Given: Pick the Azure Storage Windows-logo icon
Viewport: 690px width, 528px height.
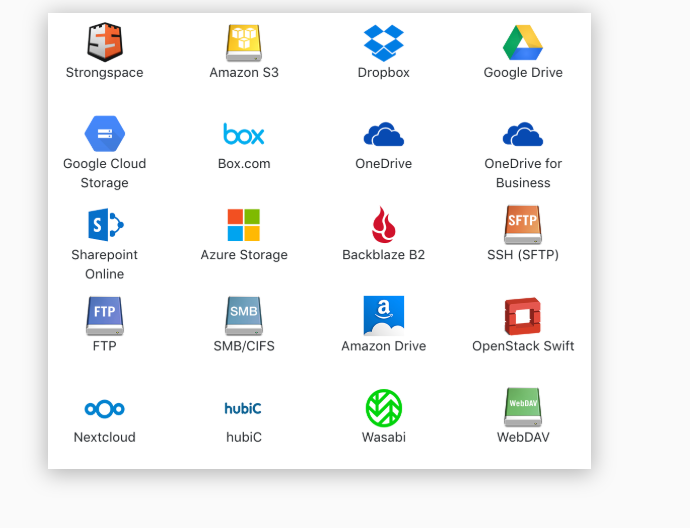Looking at the screenshot, I should pos(244,225).
